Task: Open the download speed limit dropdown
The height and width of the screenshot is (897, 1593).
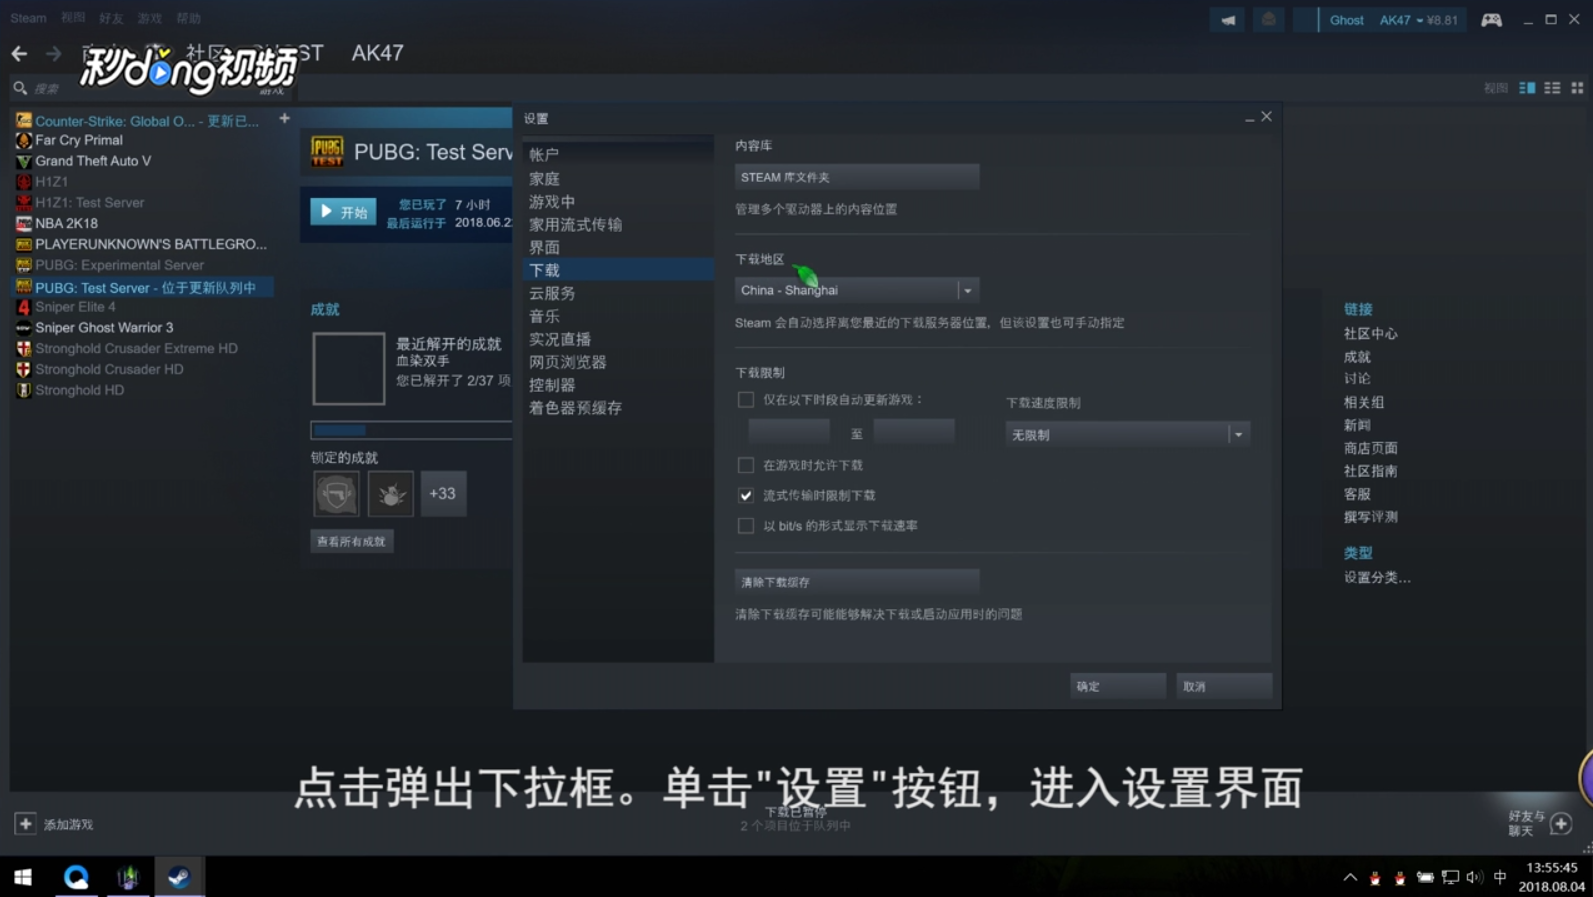Action: pyautogui.click(x=1128, y=435)
